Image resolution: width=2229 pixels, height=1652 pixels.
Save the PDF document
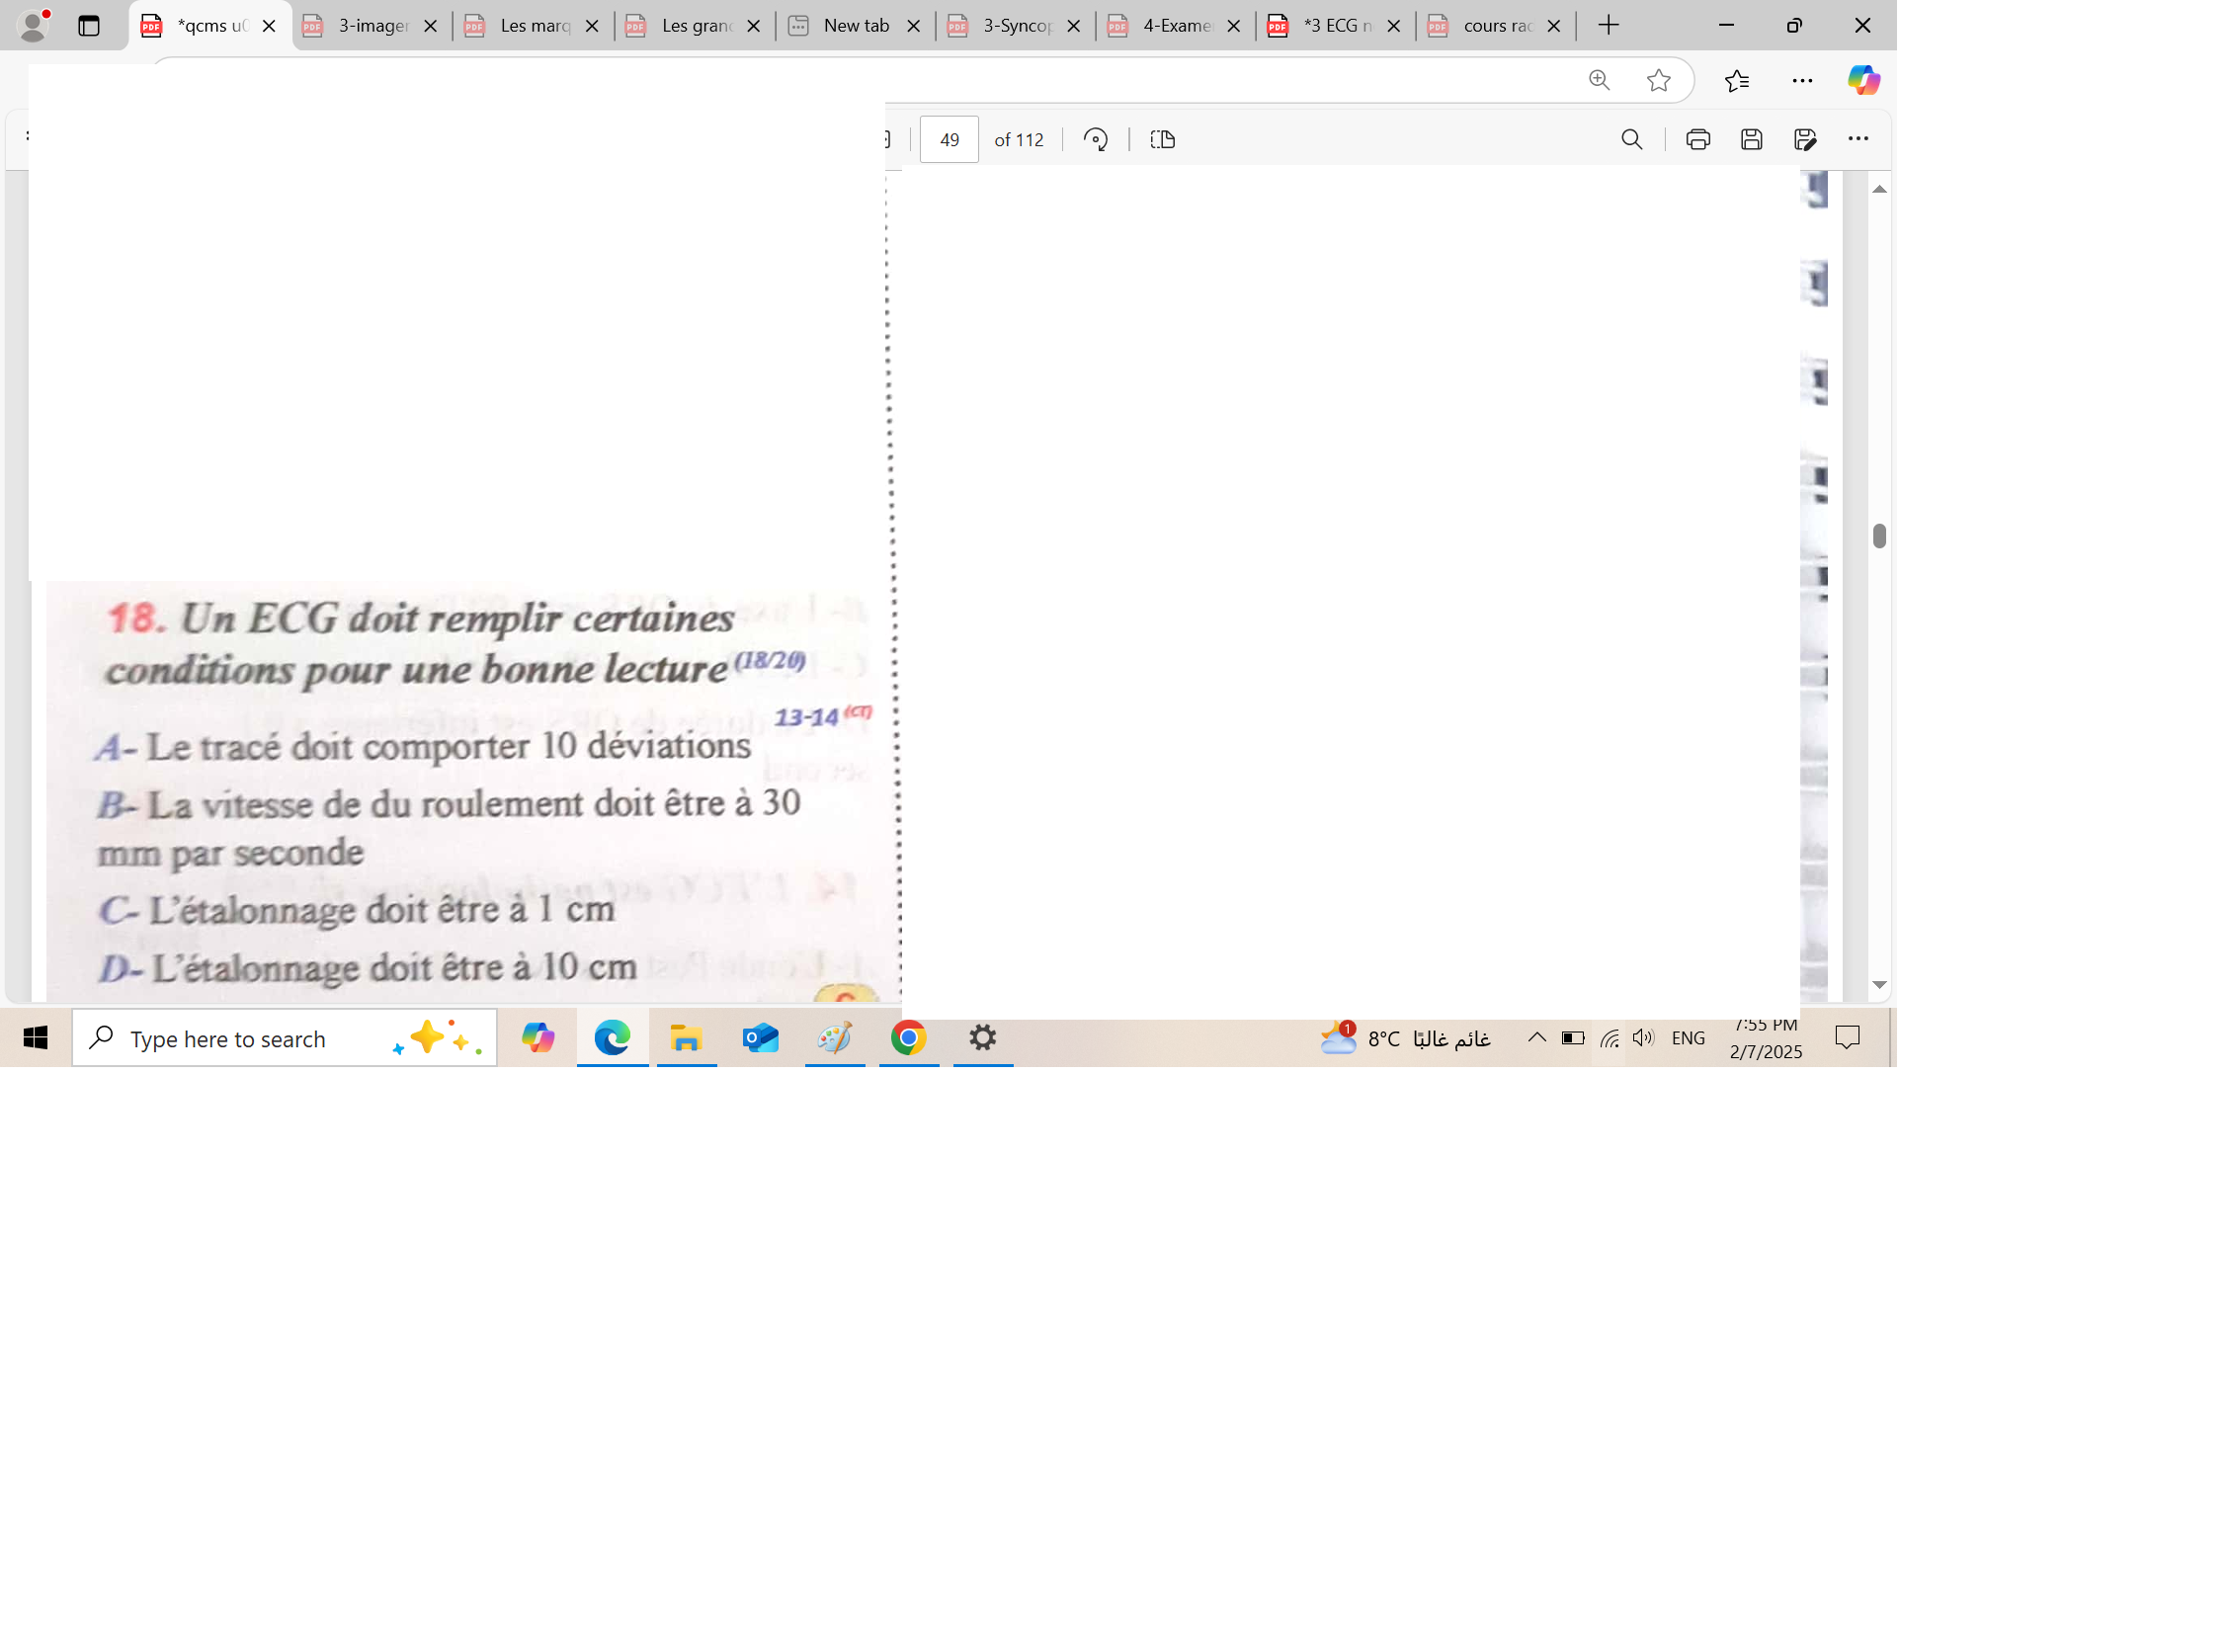pyautogui.click(x=1751, y=139)
